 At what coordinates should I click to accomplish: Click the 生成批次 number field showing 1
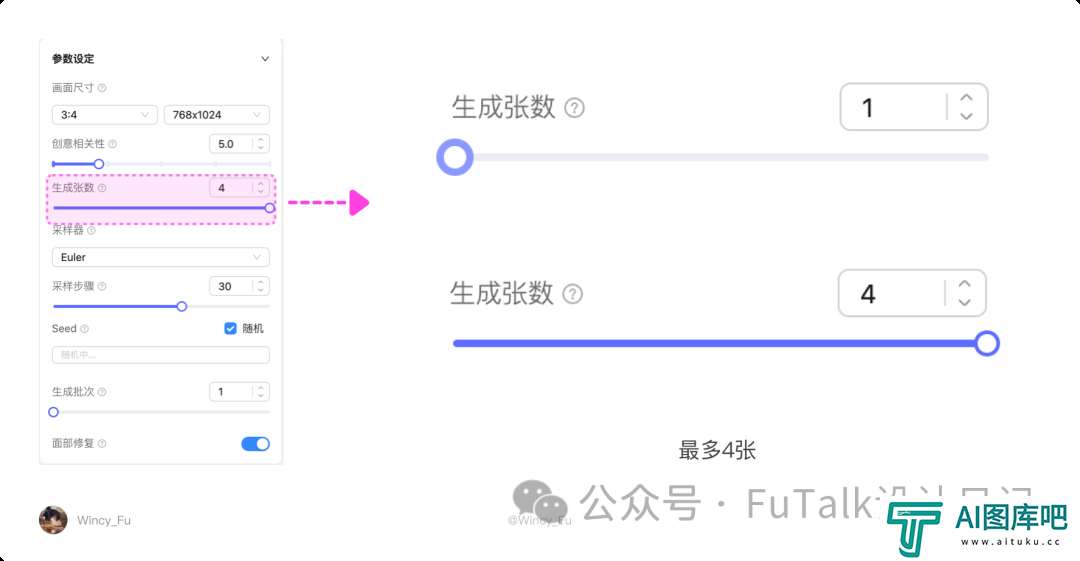(x=239, y=391)
